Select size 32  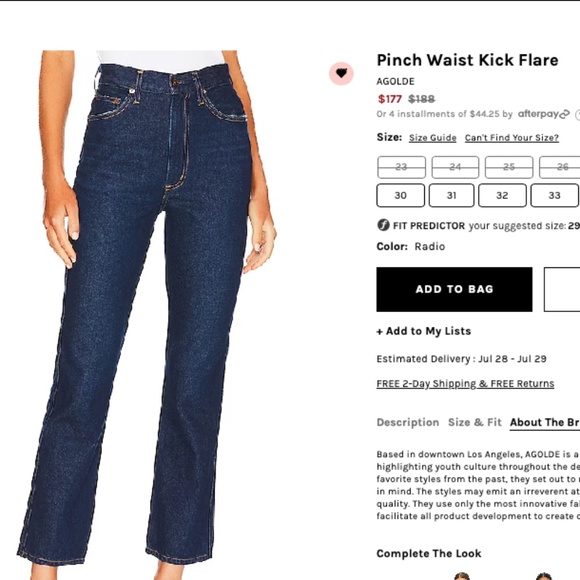502,195
